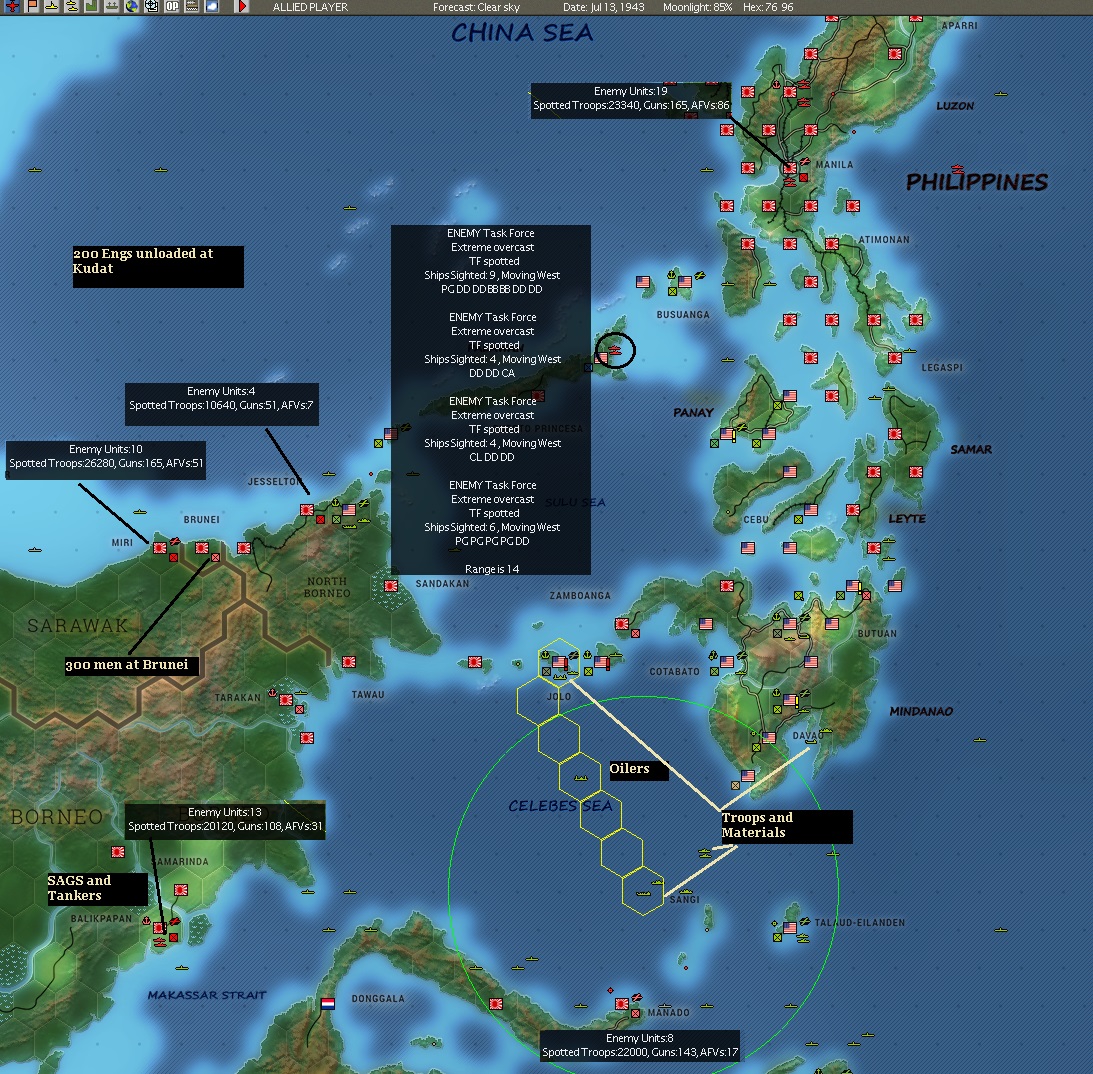Toggle the road and rail display icon
This screenshot has width=1093, height=1074.
[192, 6]
